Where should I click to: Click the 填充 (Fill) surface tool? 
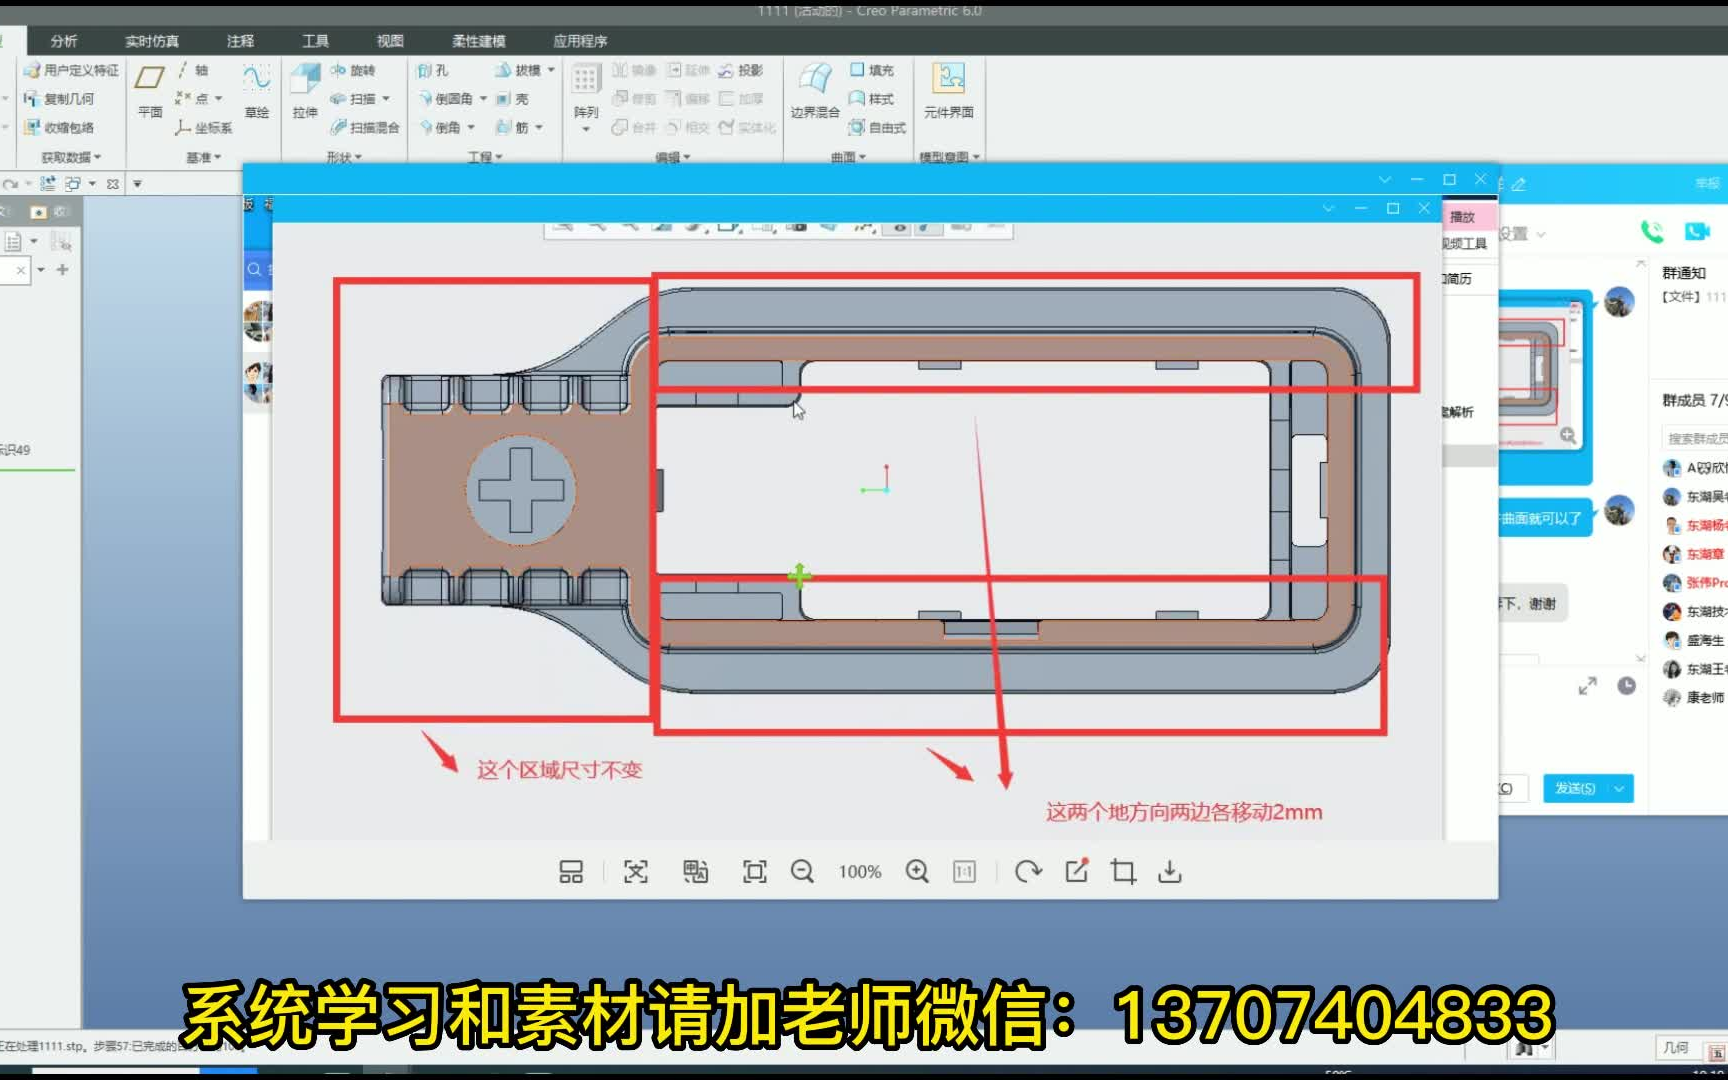(x=872, y=70)
